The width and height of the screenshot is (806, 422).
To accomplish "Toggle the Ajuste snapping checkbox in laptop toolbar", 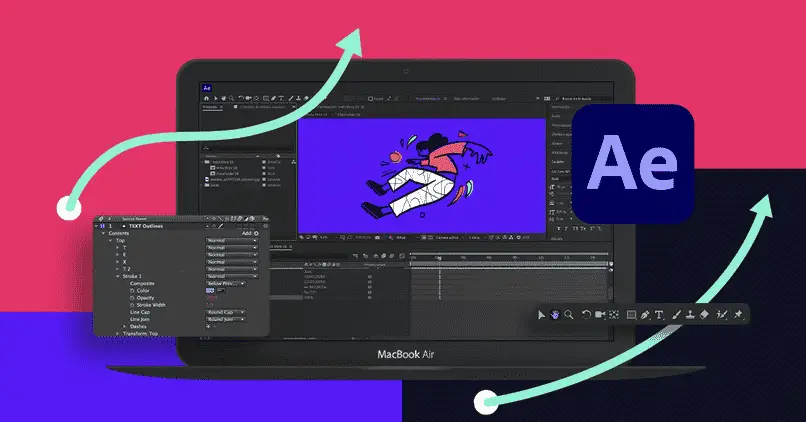I will [x=371, y=99].
